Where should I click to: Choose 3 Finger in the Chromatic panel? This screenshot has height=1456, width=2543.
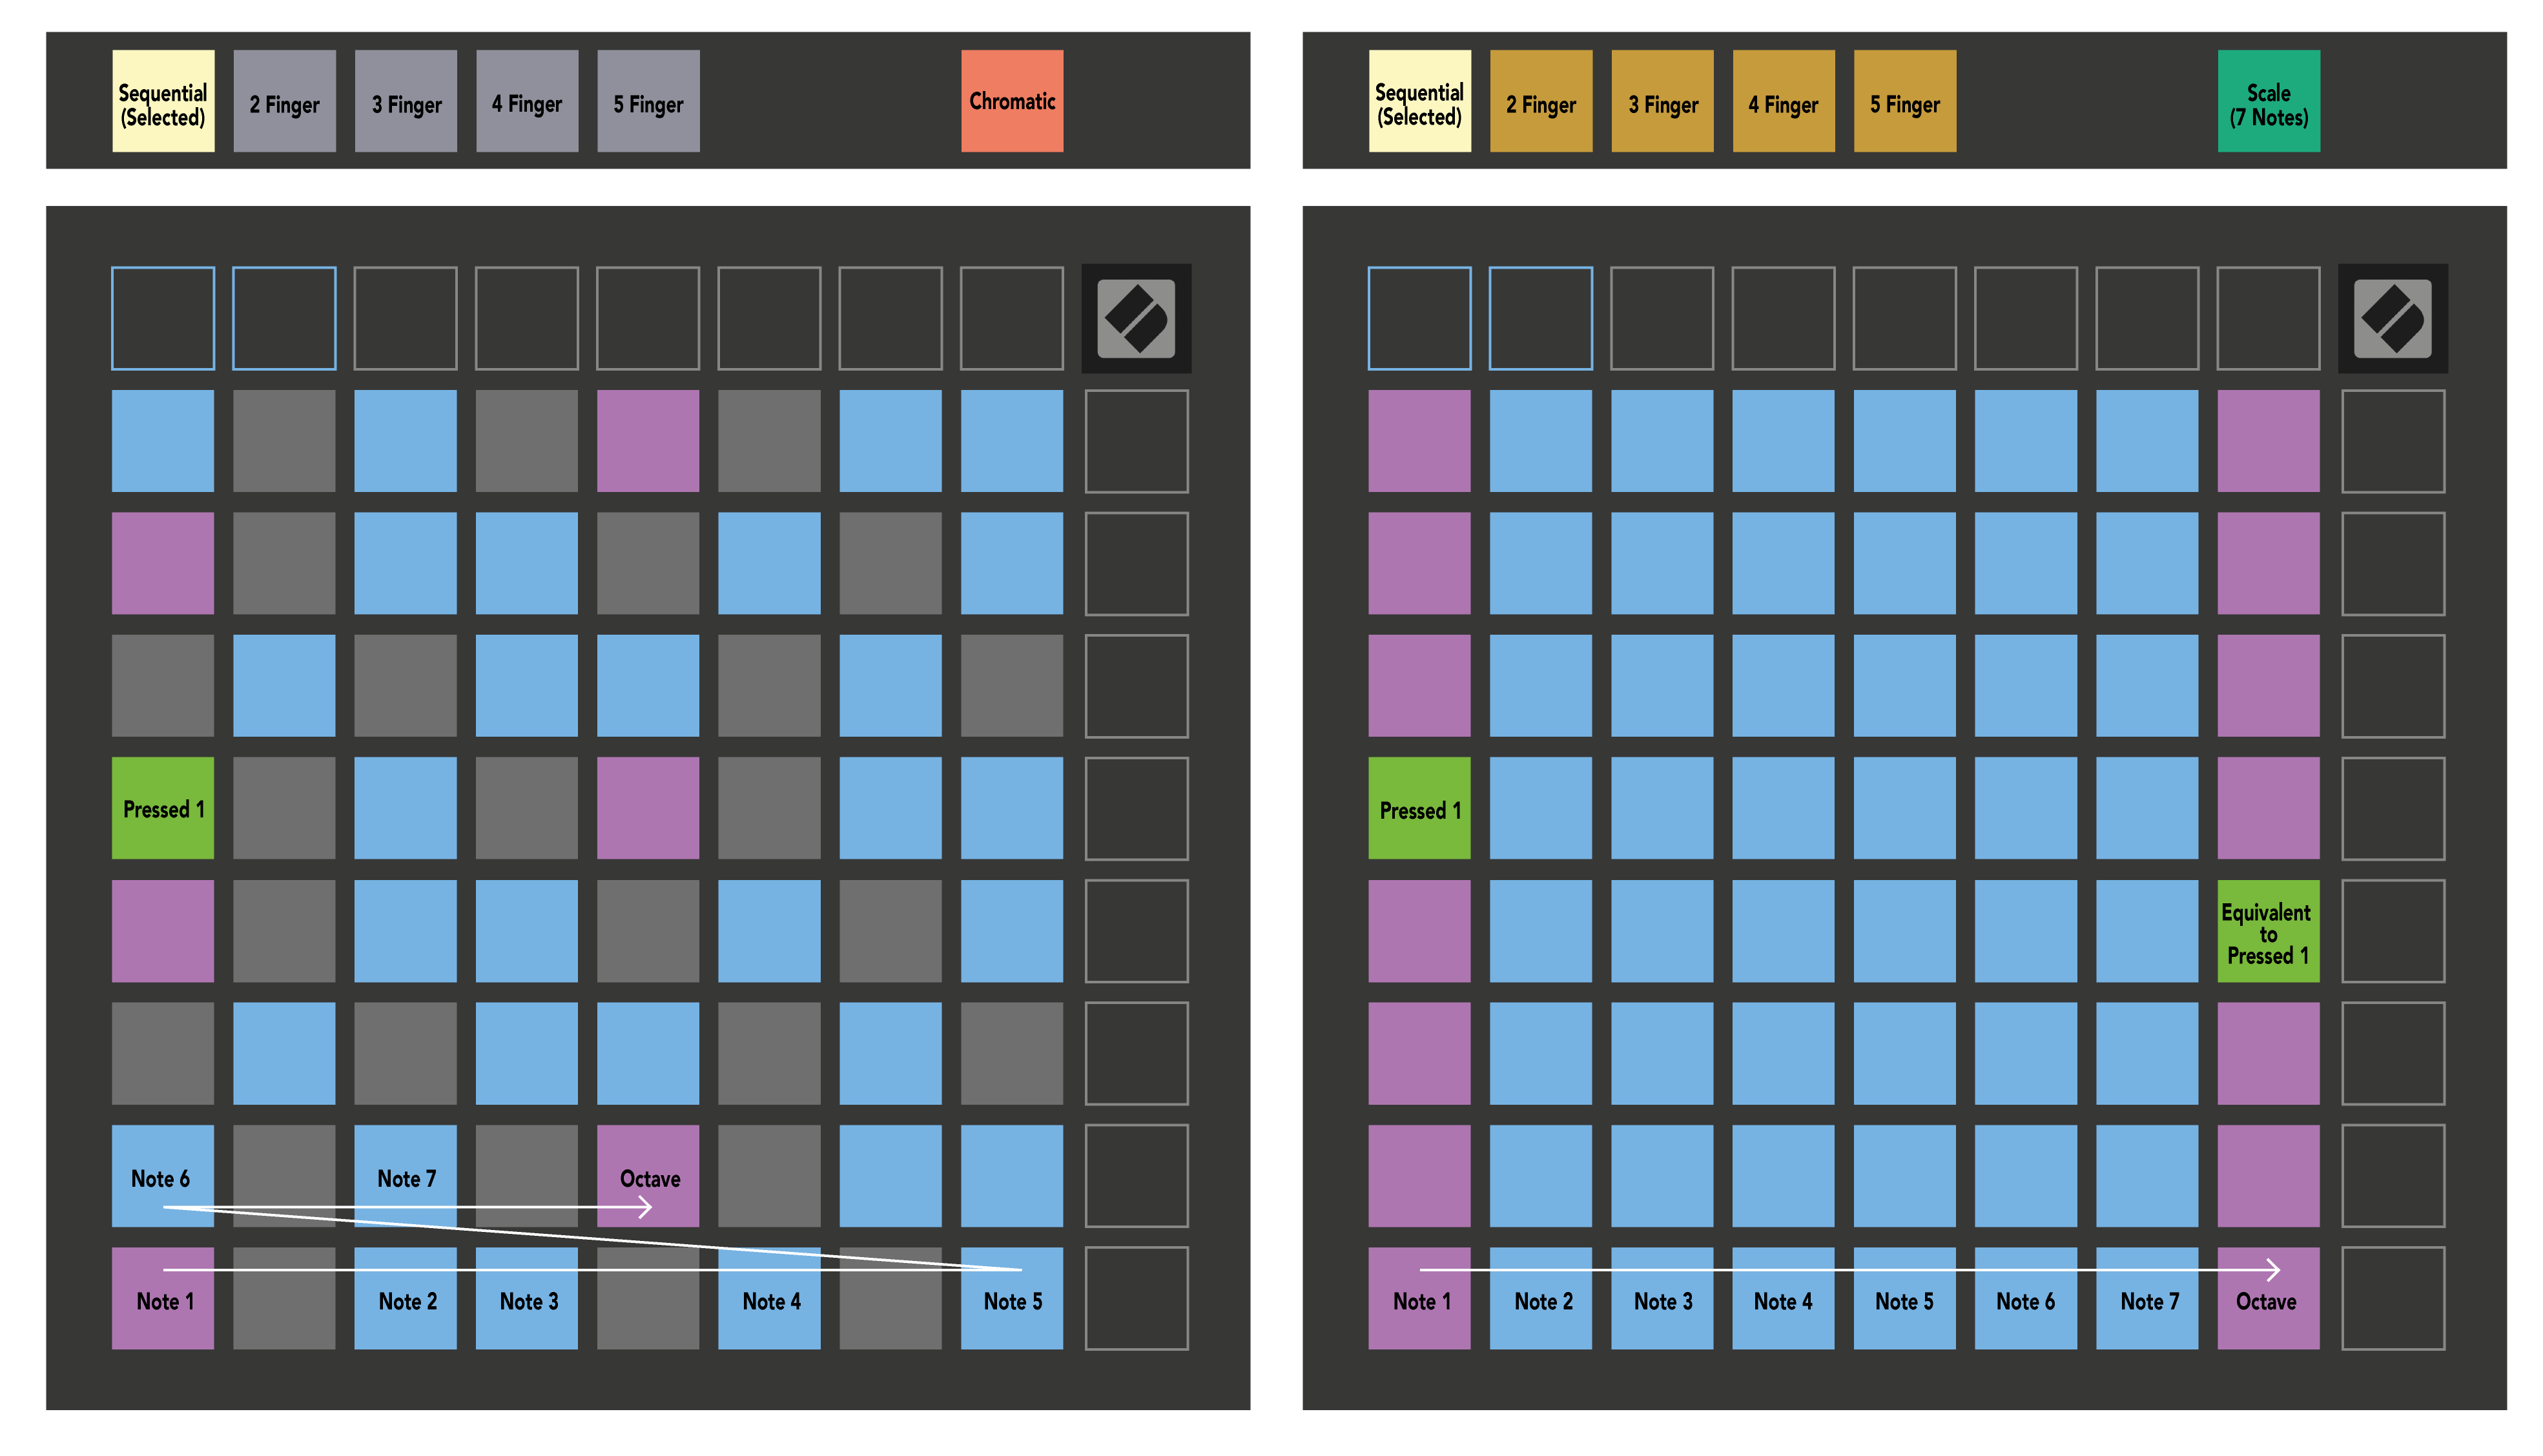point(406,101)
